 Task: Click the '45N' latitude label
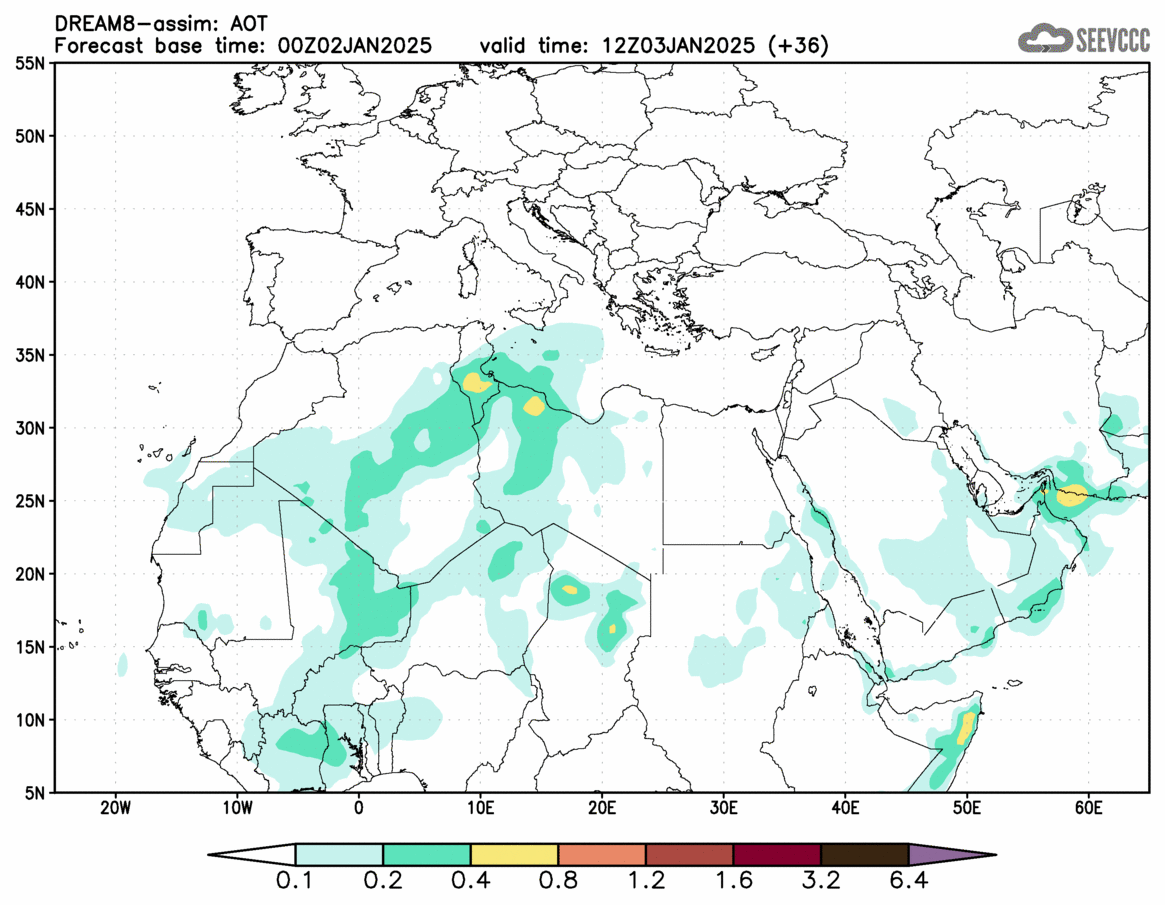[30, 210]
